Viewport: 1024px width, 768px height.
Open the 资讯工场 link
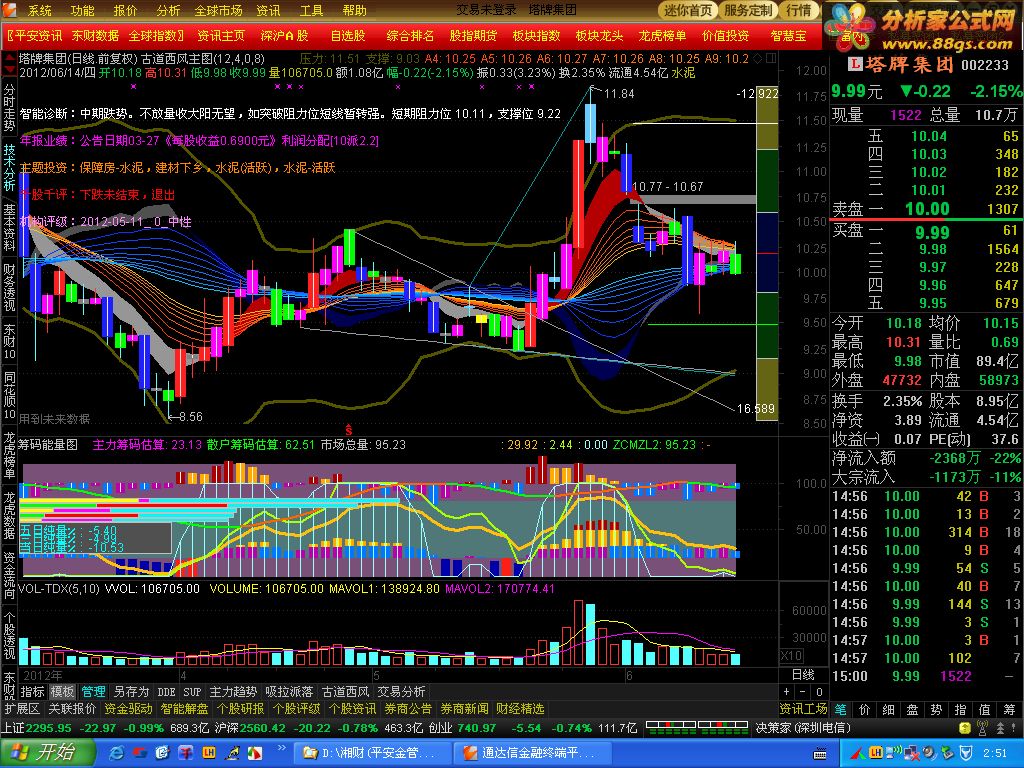[x=804, y=709]
